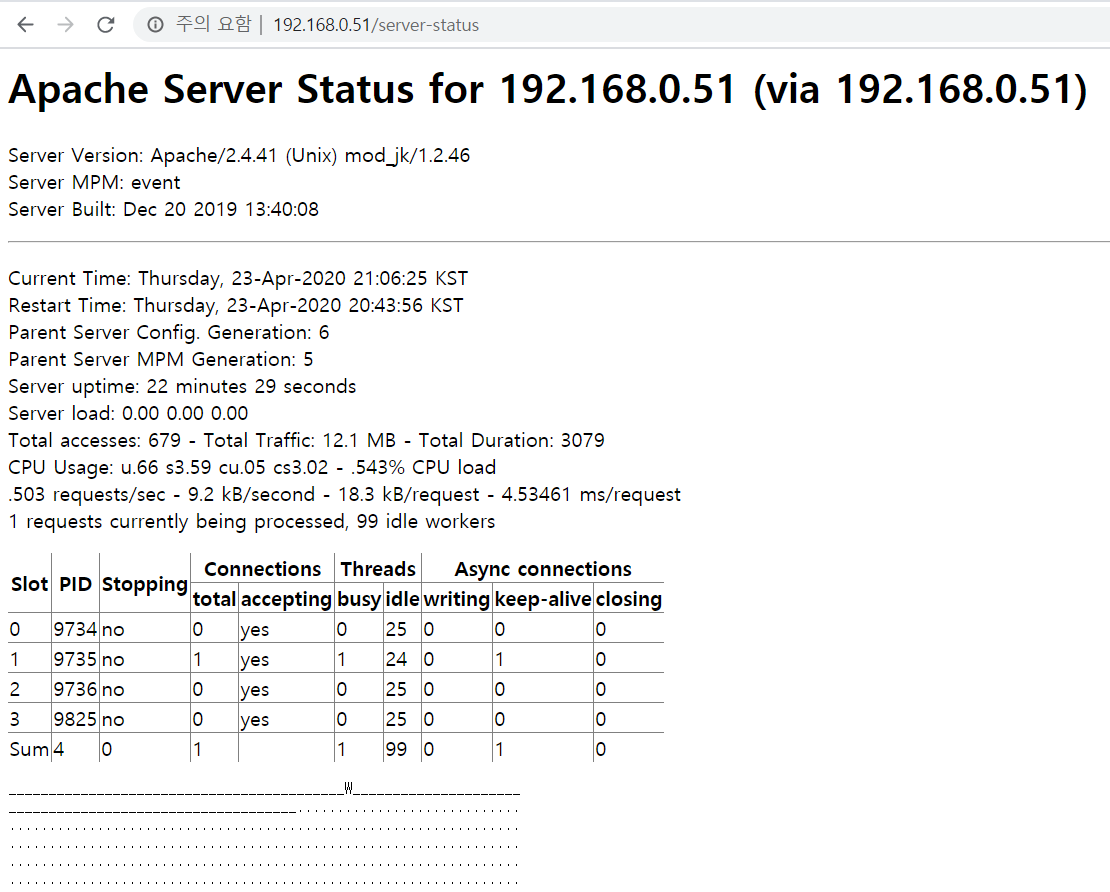
Task: Click the CPU Usage line
Action: point(252,467)
